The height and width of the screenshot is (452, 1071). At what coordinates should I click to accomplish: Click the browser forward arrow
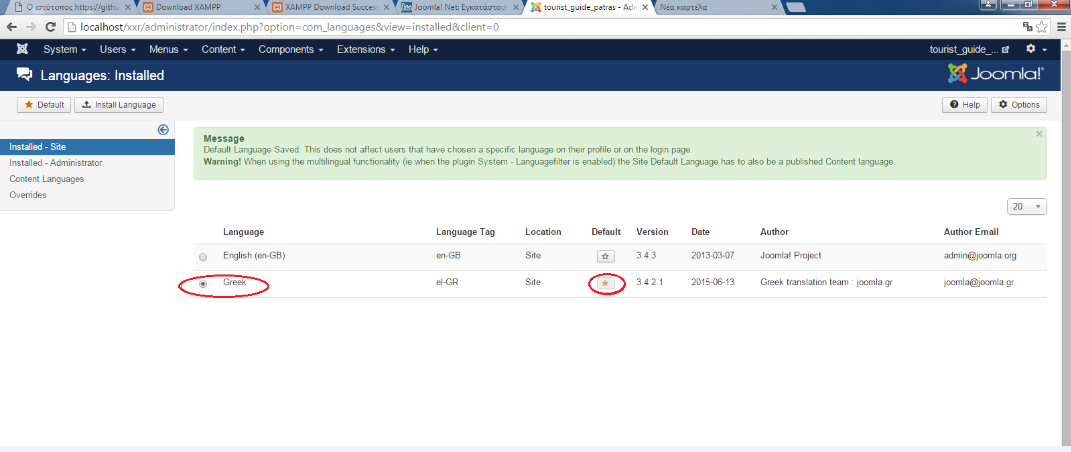[31, 27]
